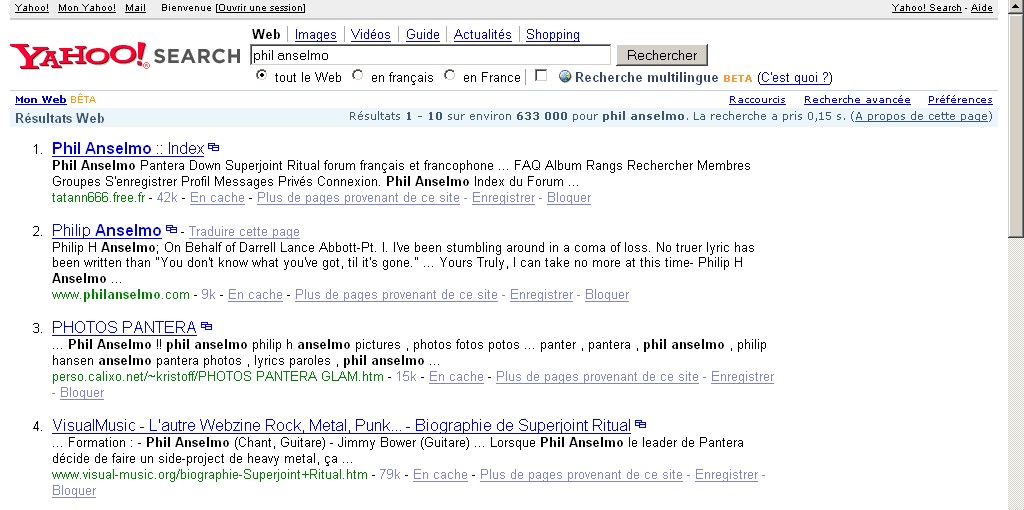The width and height of the screenshot is (1024, 510).
Task: Select the 'en français' radio button
Action: [x=357, y=75]
